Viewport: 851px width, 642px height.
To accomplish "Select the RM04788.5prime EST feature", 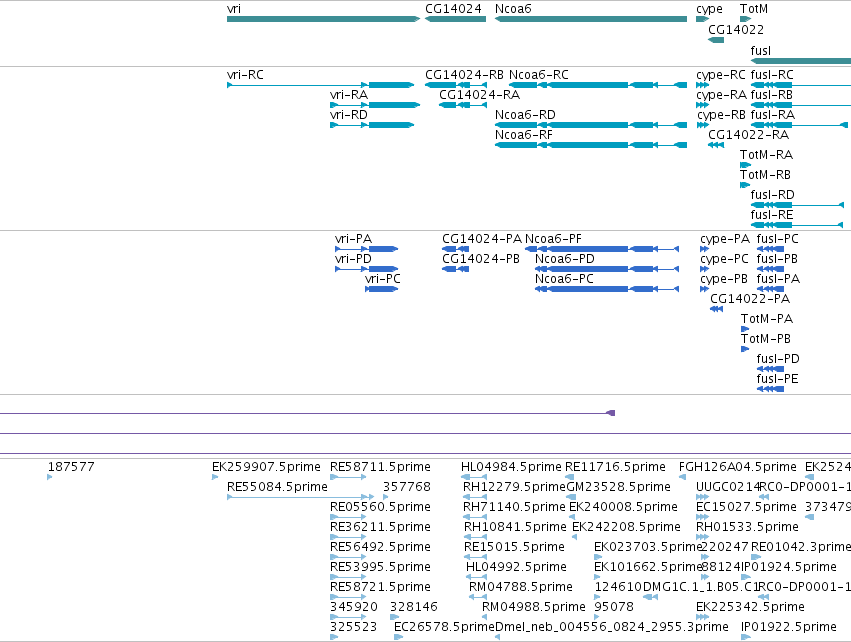I will pyautogui.click(x=478, y=596).
